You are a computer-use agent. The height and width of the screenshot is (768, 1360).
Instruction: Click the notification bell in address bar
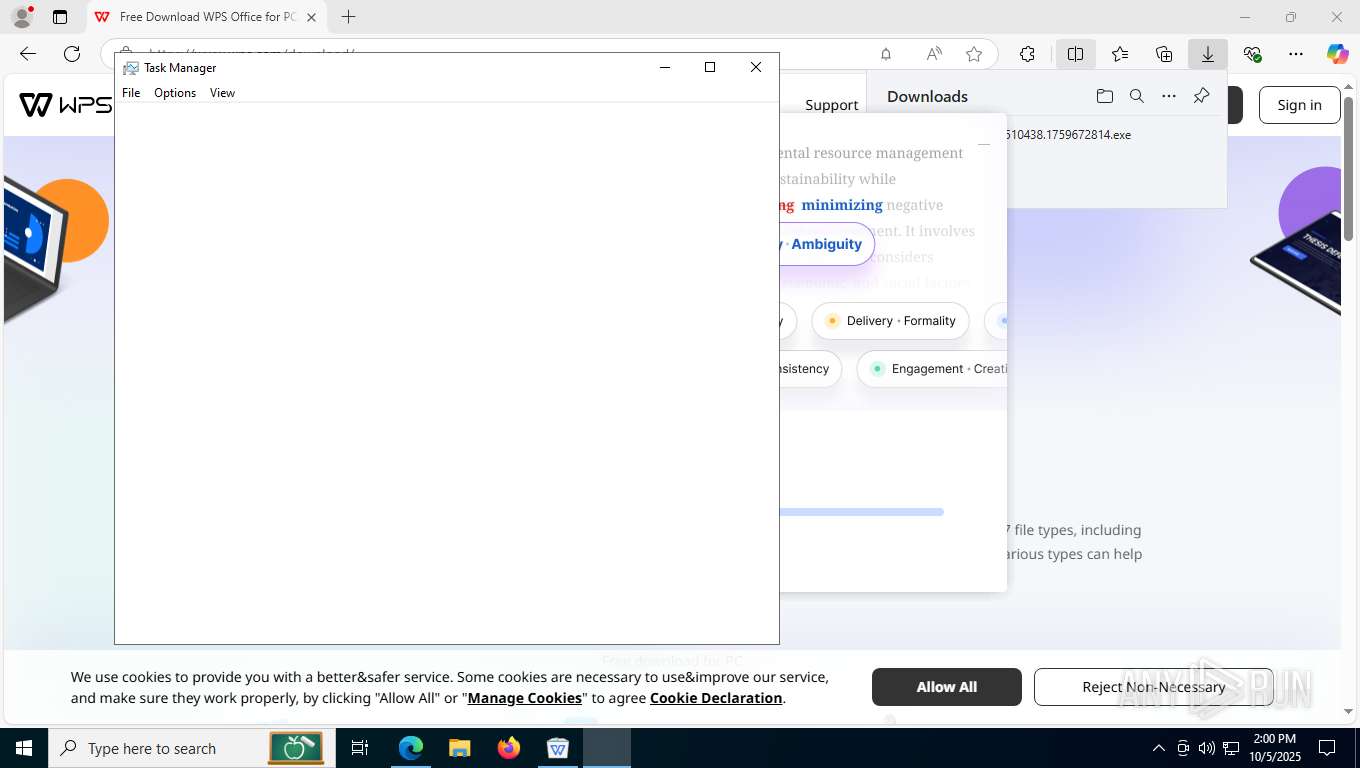[885, 54]
